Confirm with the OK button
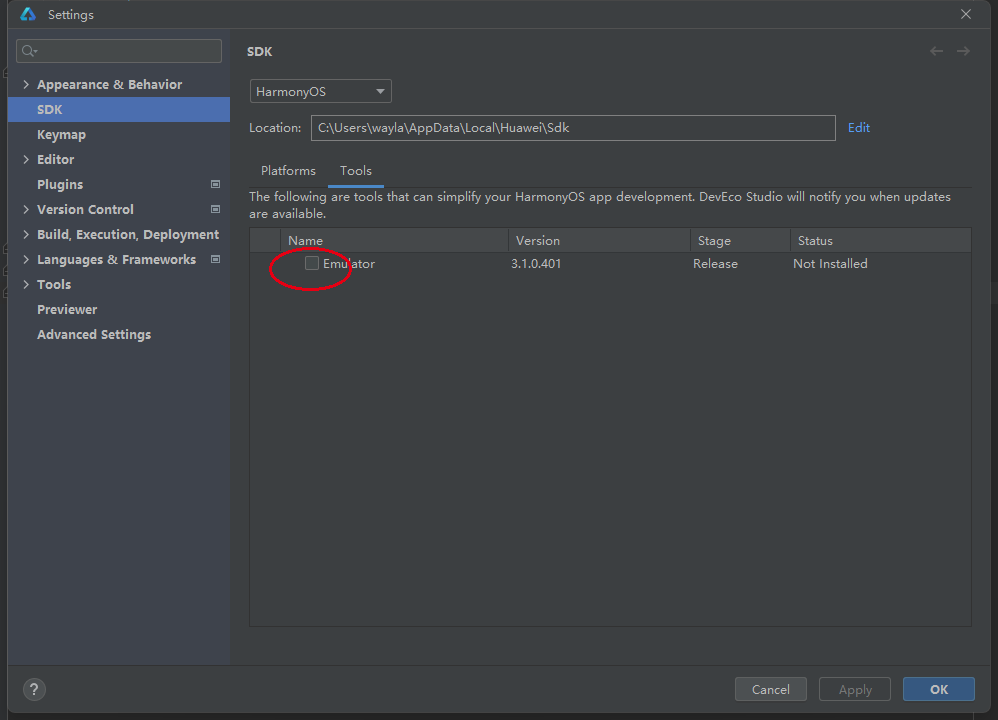Screen dimensions: 998x720 click(x=939, y=689)
